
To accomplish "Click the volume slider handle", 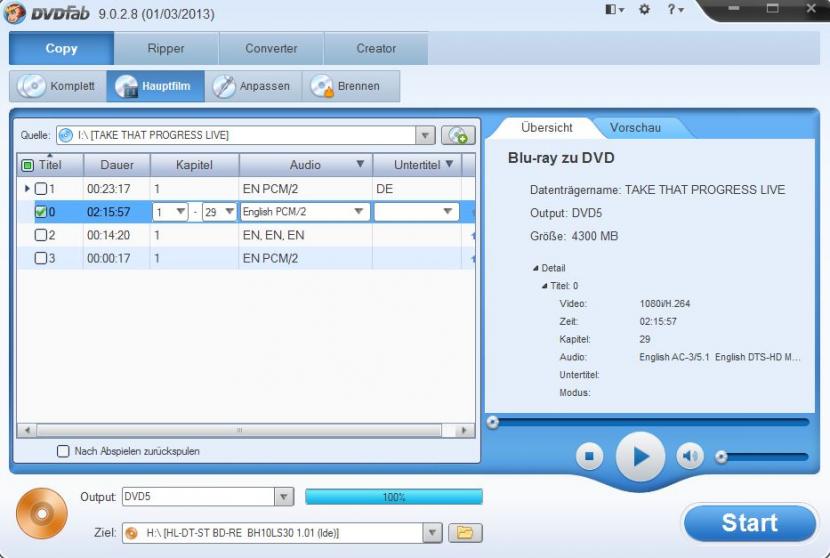I will (721, 457).
